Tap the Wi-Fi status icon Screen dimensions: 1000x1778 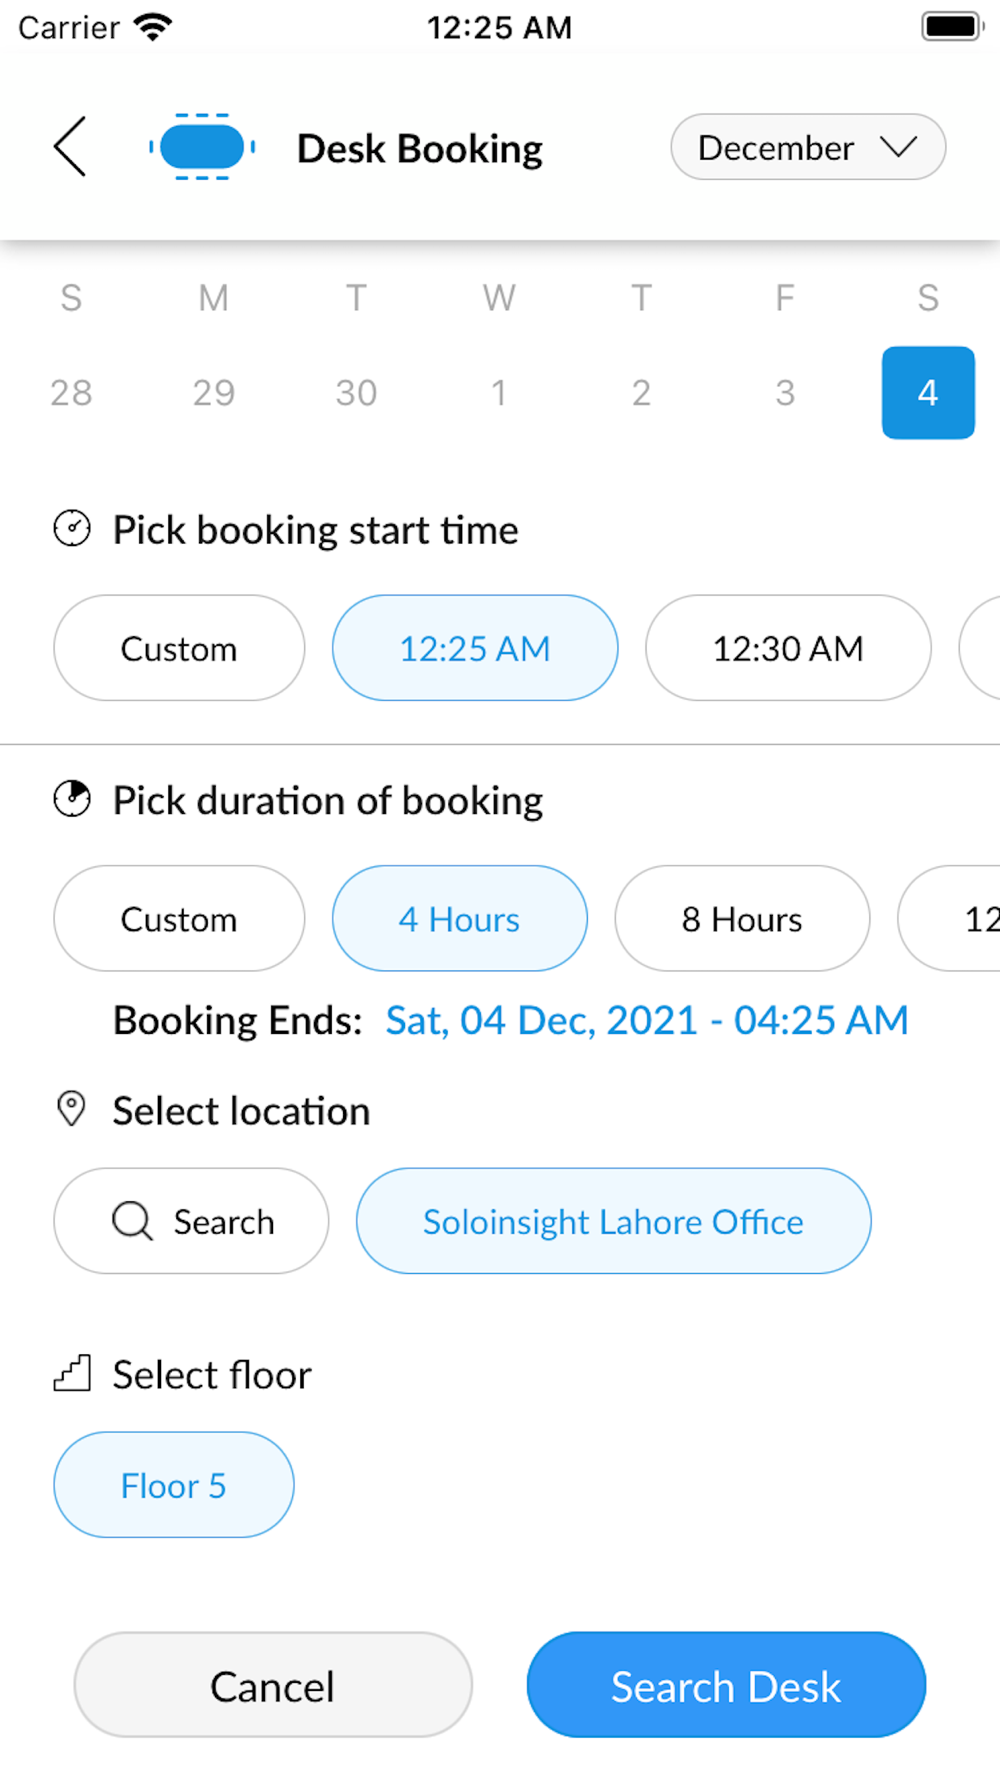153,27
